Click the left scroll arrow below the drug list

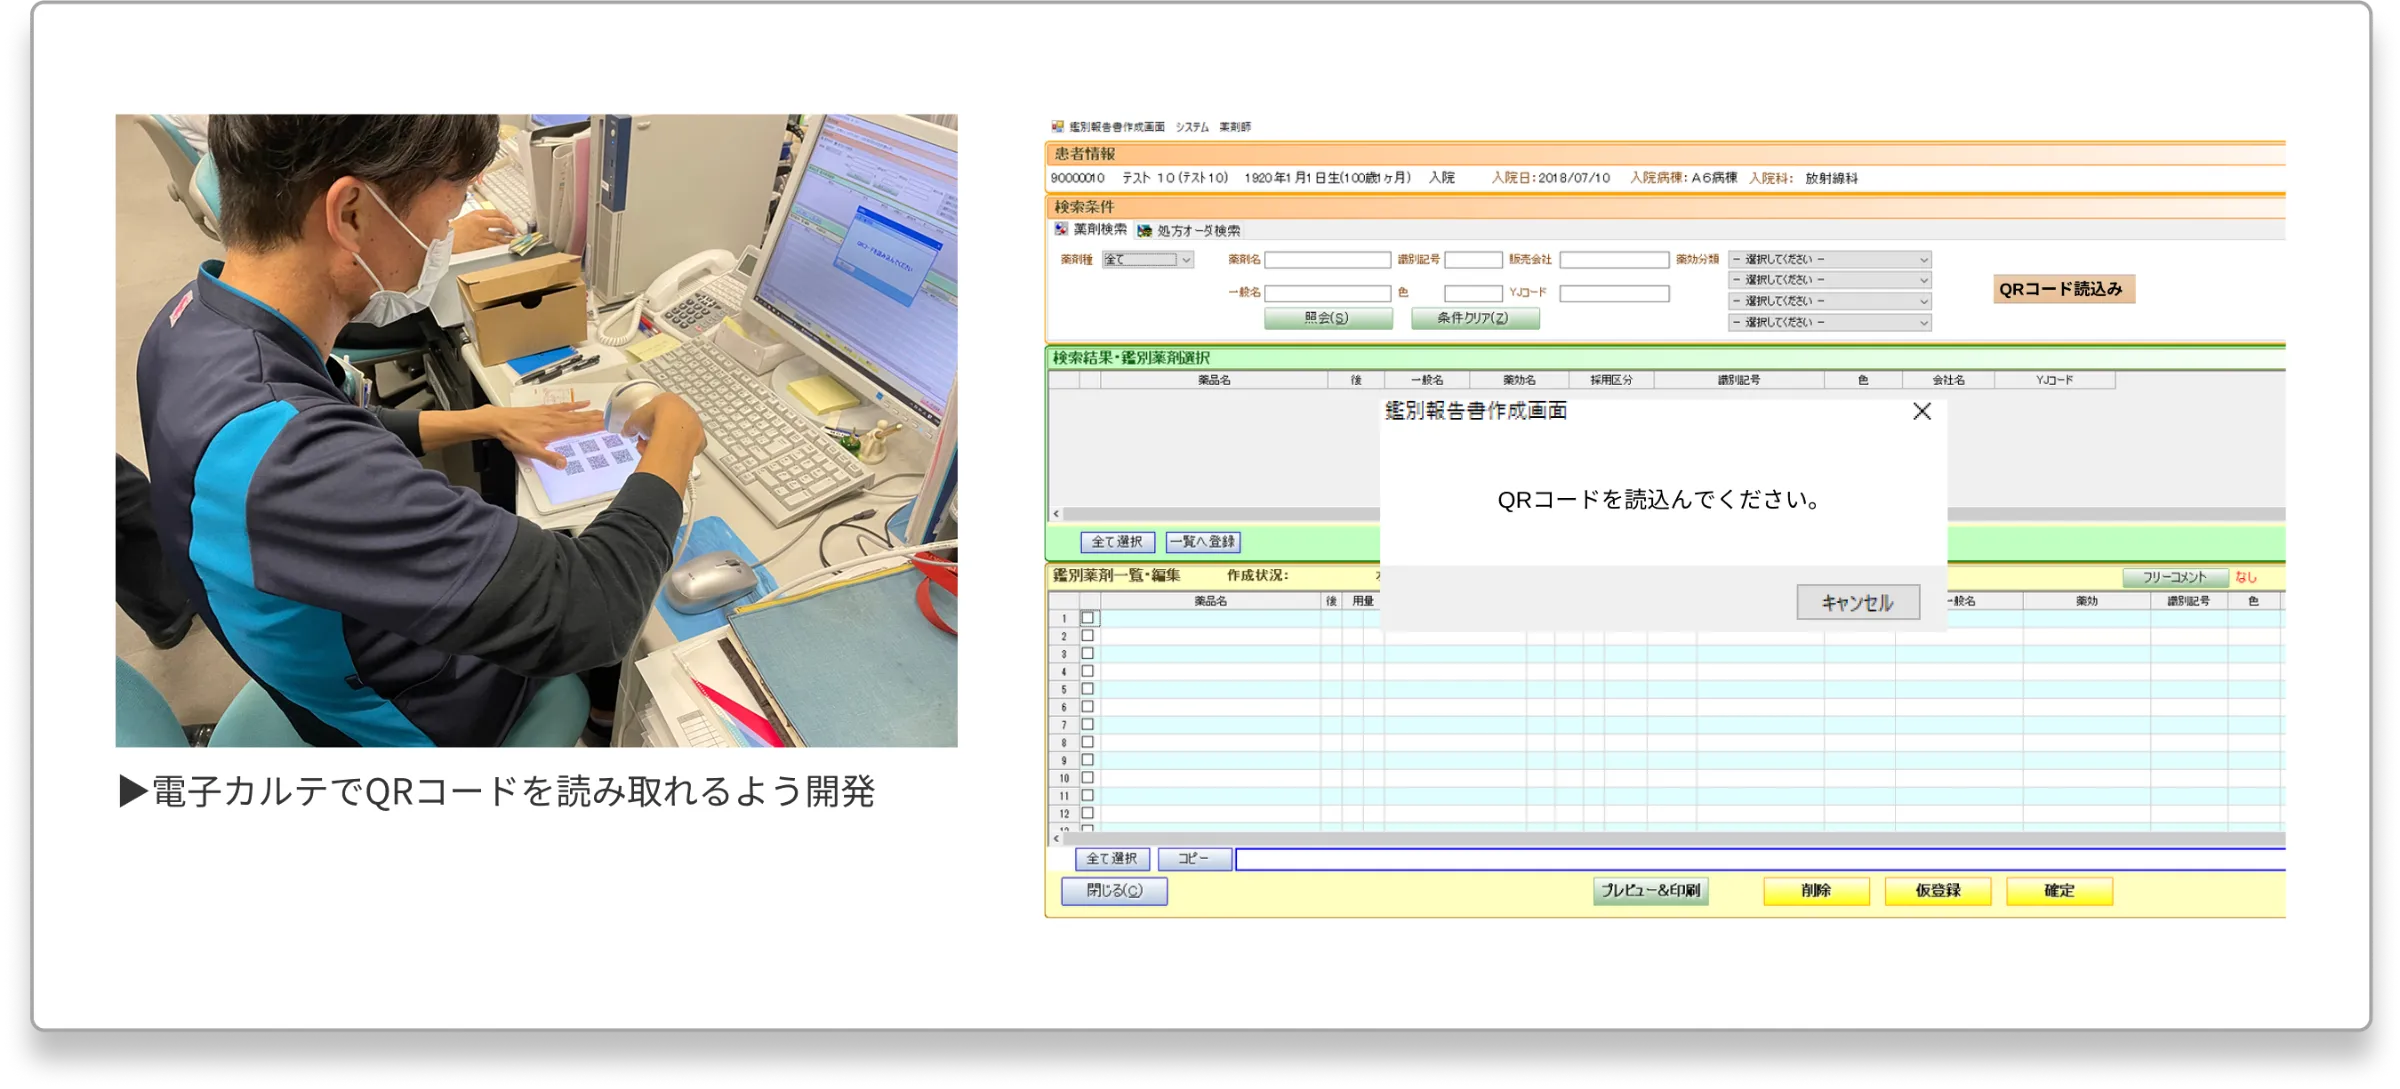click(1056, 839)
